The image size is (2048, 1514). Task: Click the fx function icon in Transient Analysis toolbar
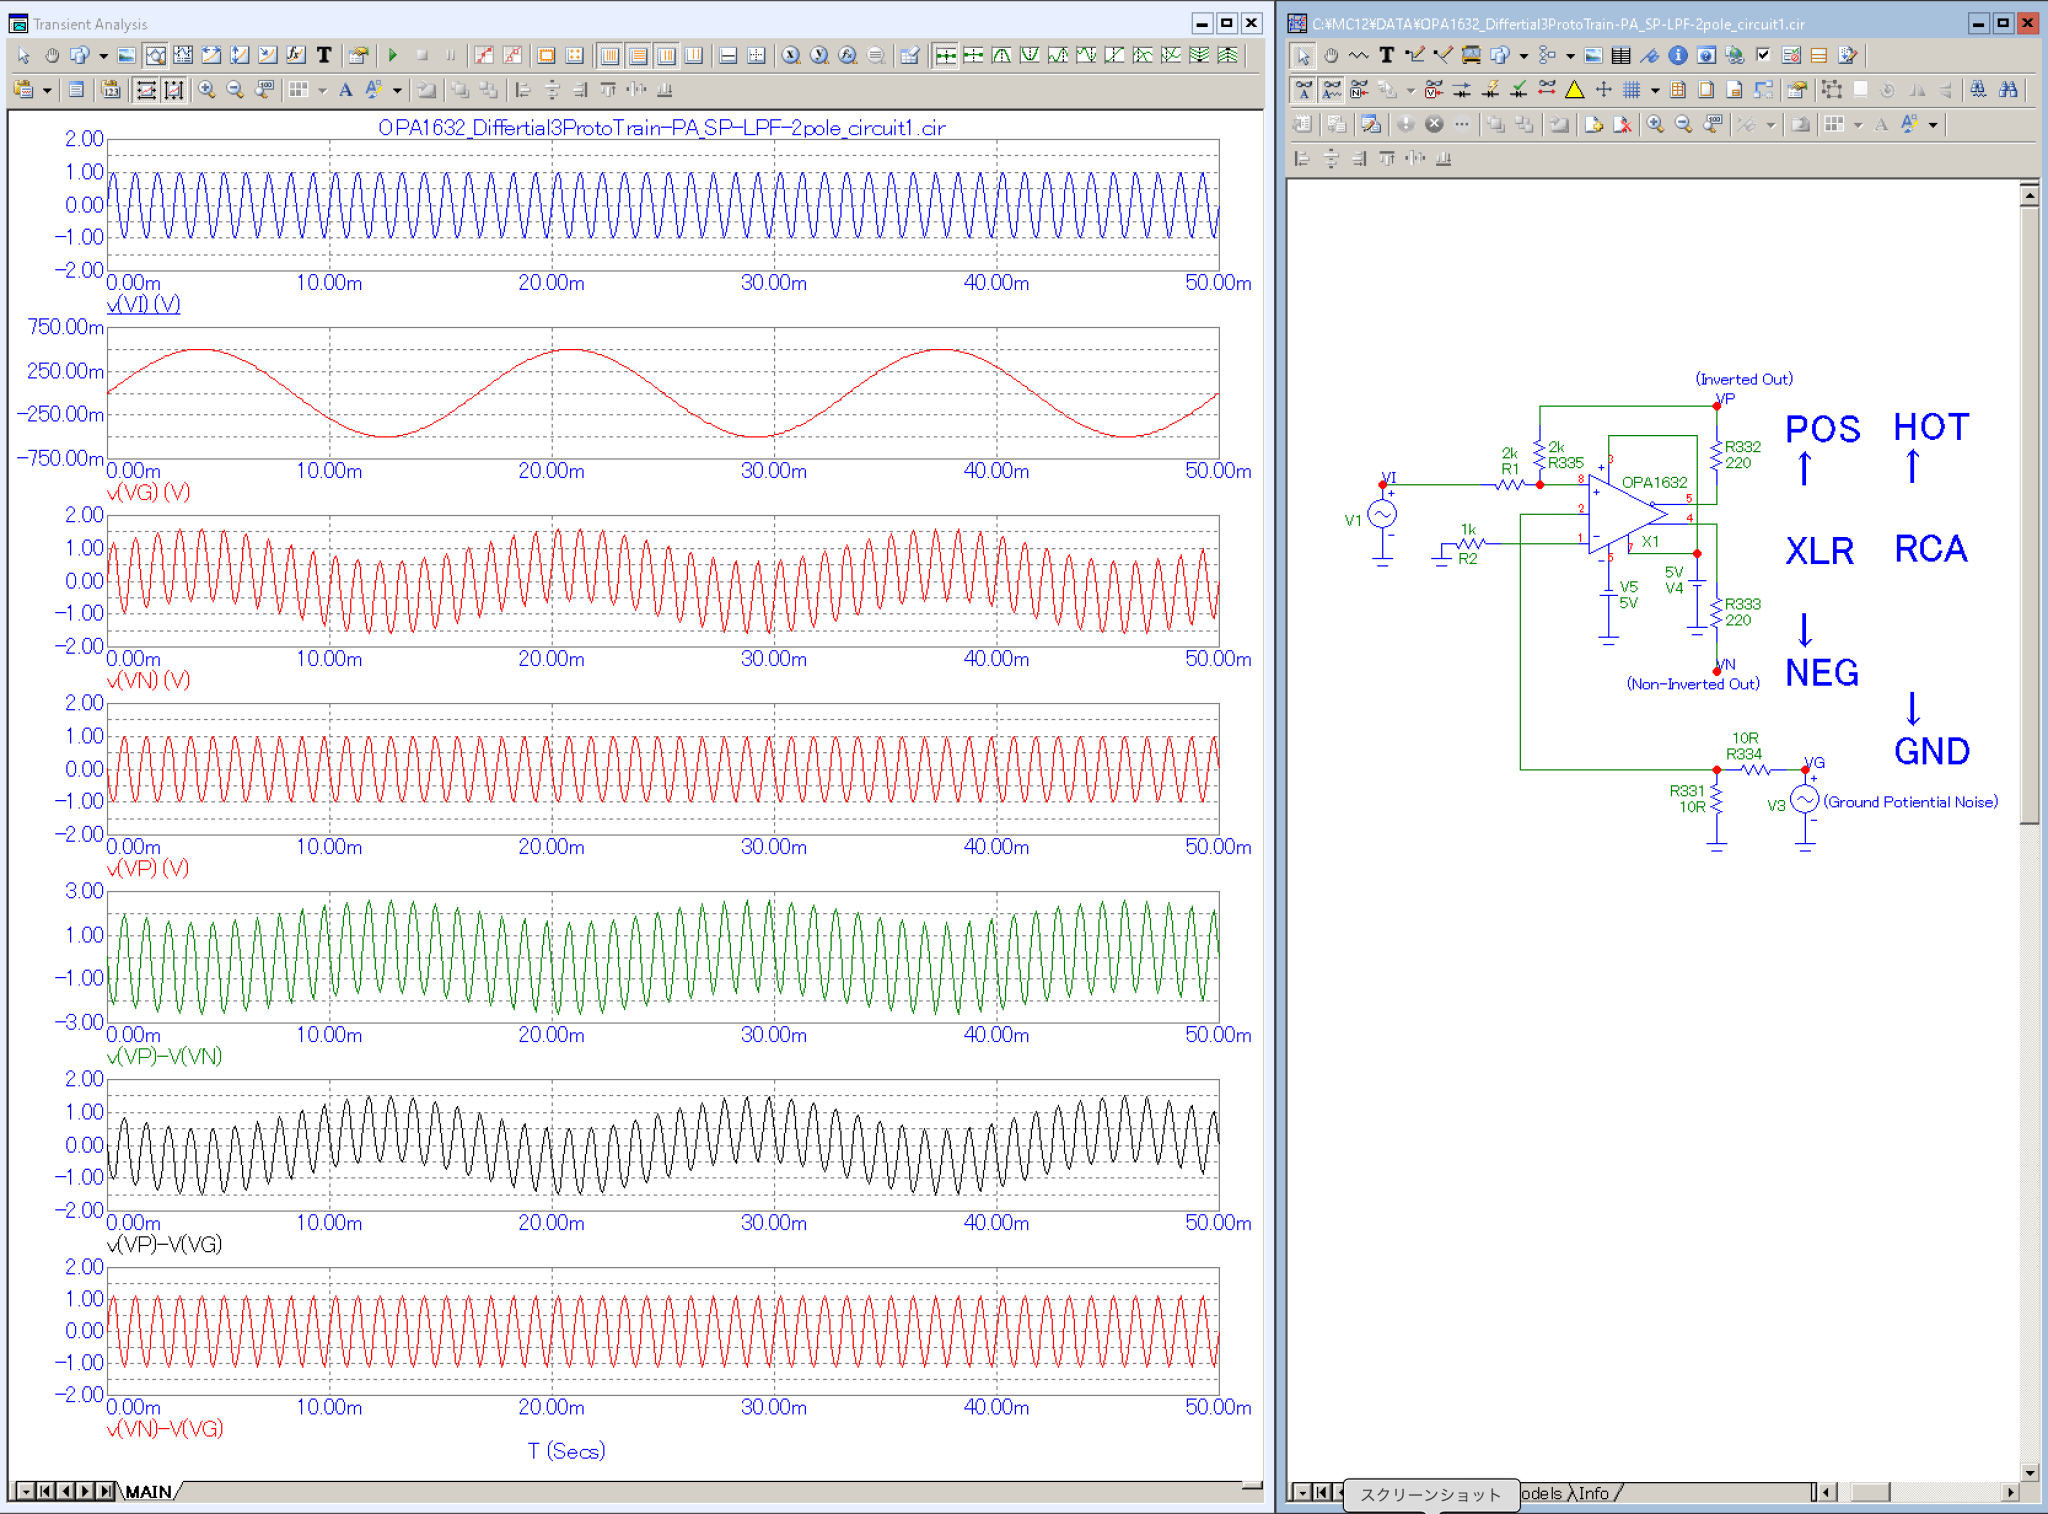pyautogui.click(x=295, y=55)
